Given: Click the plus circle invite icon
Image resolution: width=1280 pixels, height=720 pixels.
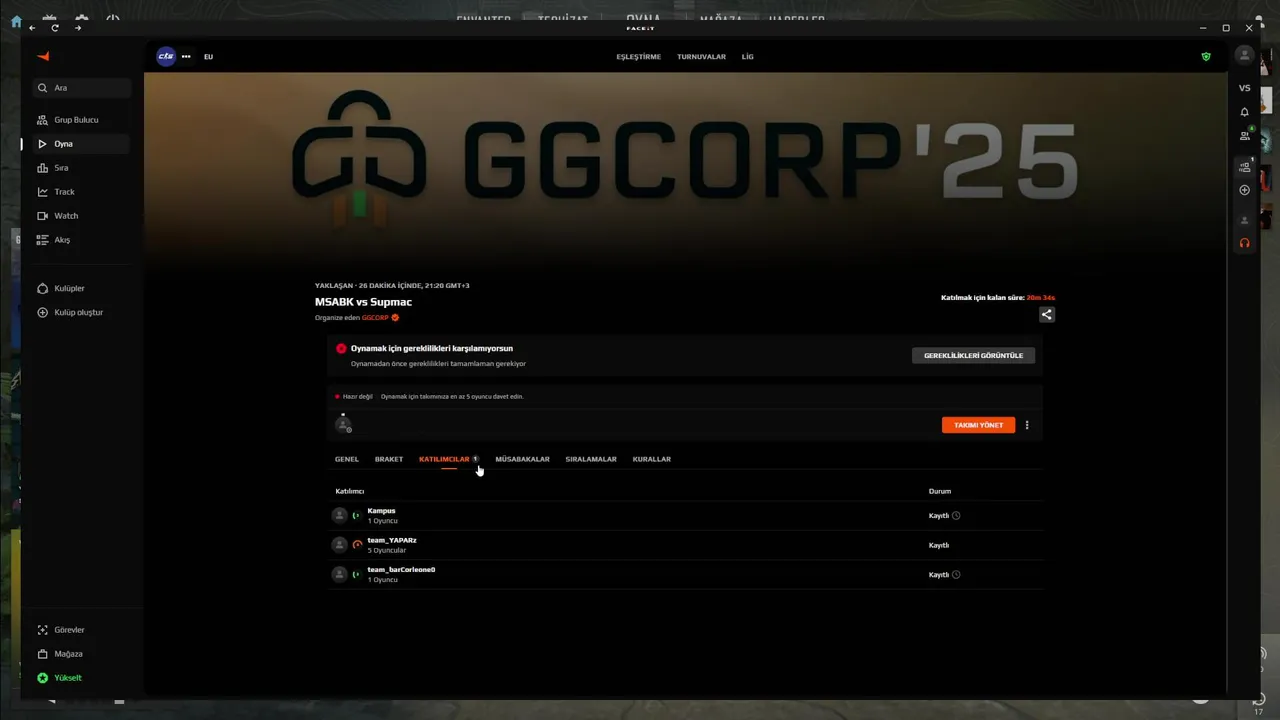Looking at the screenshot, I should (x=1244, y=190).
